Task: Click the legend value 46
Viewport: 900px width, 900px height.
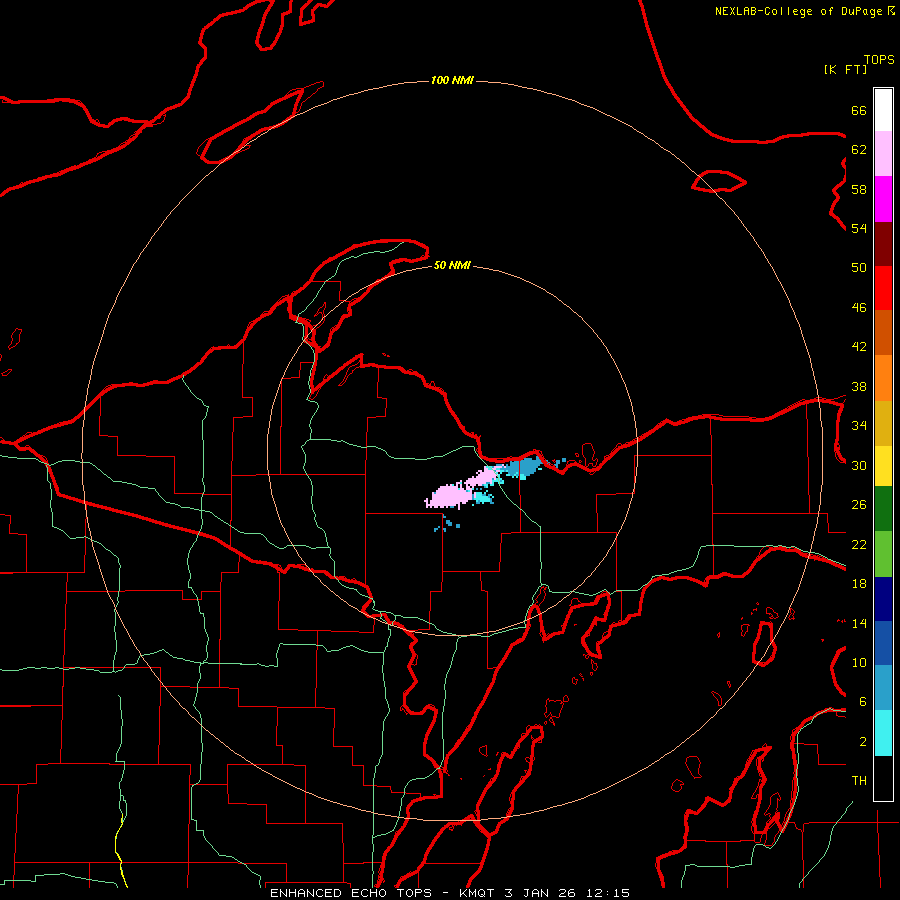Action: [859, 308]
